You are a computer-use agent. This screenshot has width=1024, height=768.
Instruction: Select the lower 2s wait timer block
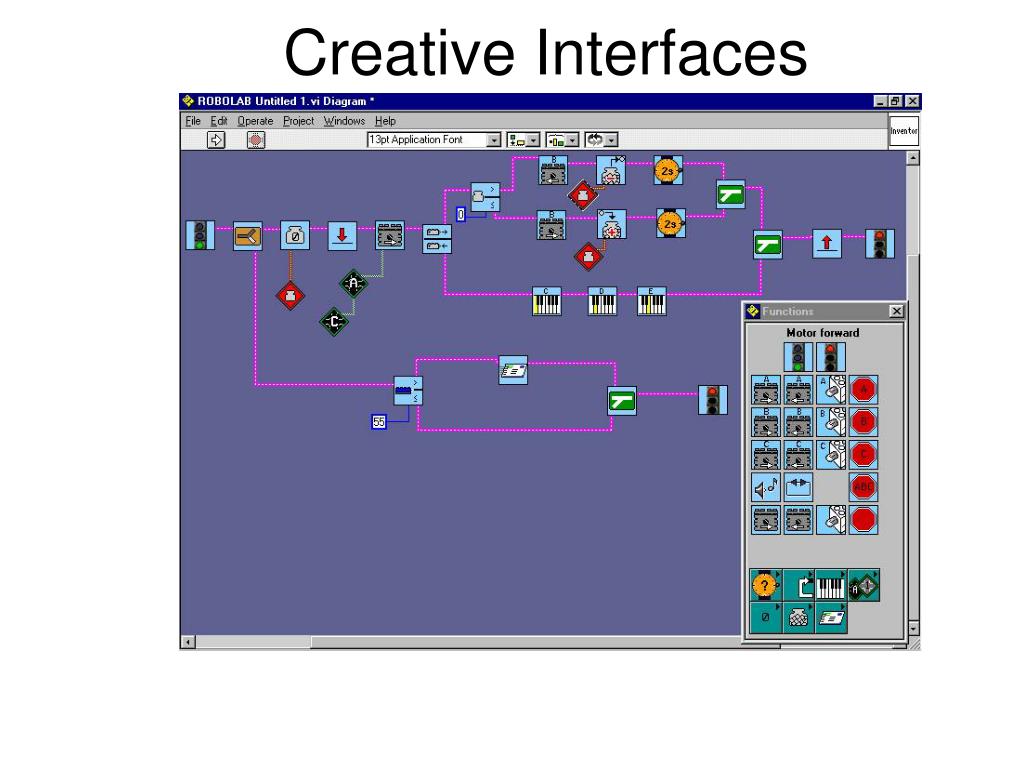(x=671, y=223)
